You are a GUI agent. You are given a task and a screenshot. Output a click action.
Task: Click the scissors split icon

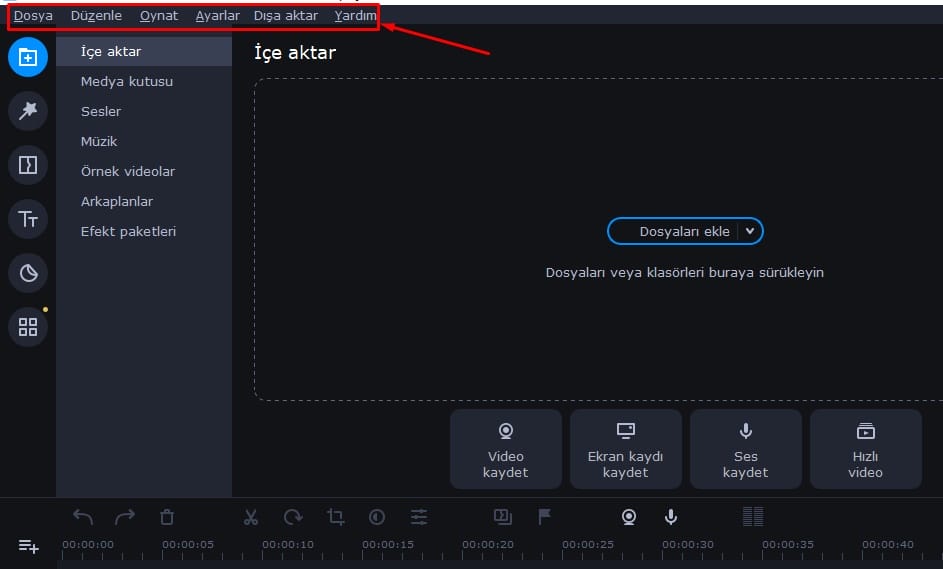coord(251,517)
